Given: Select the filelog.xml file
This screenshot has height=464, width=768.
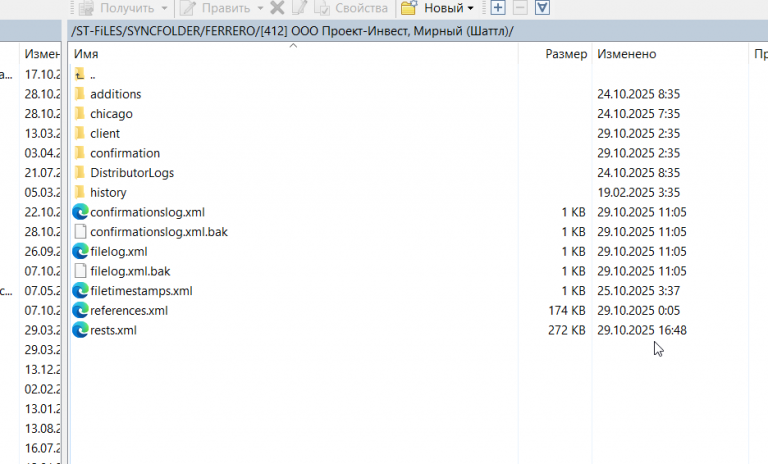Looking at the screenshot, I should (110, 251).
